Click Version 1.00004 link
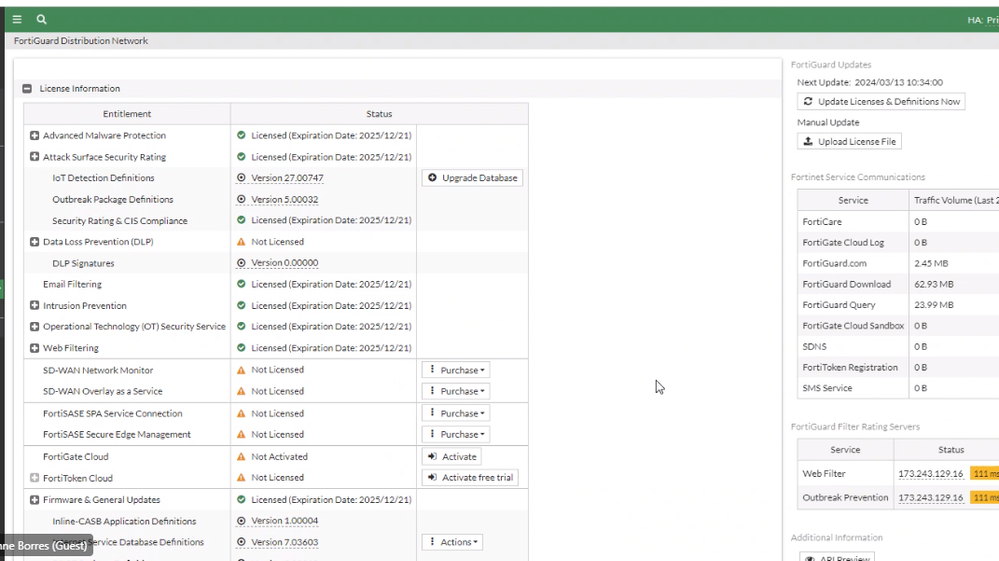Viewport: 999px width, 561px height. 285,521
